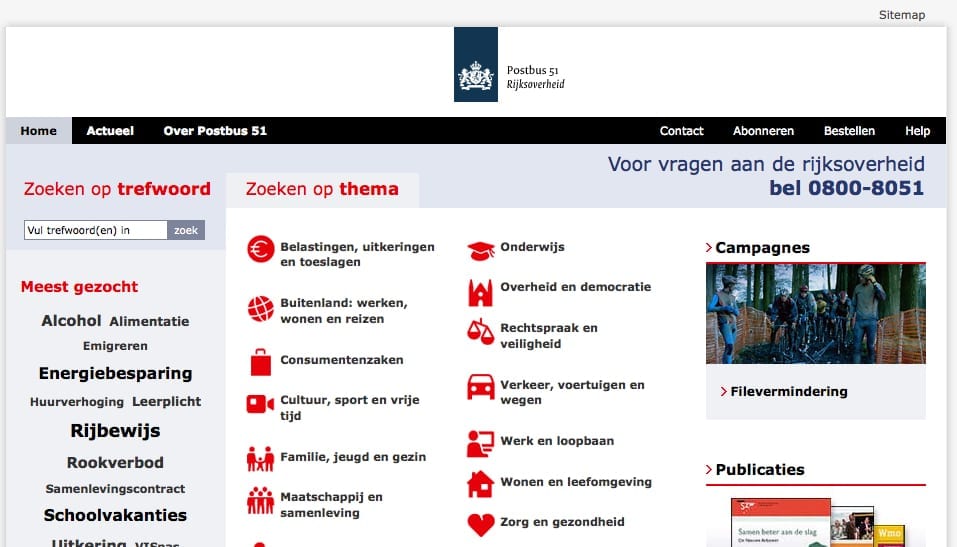Click the Leerplicht keyword link
The width and height of the screenshot is (957, 547).
coord(167,402)
